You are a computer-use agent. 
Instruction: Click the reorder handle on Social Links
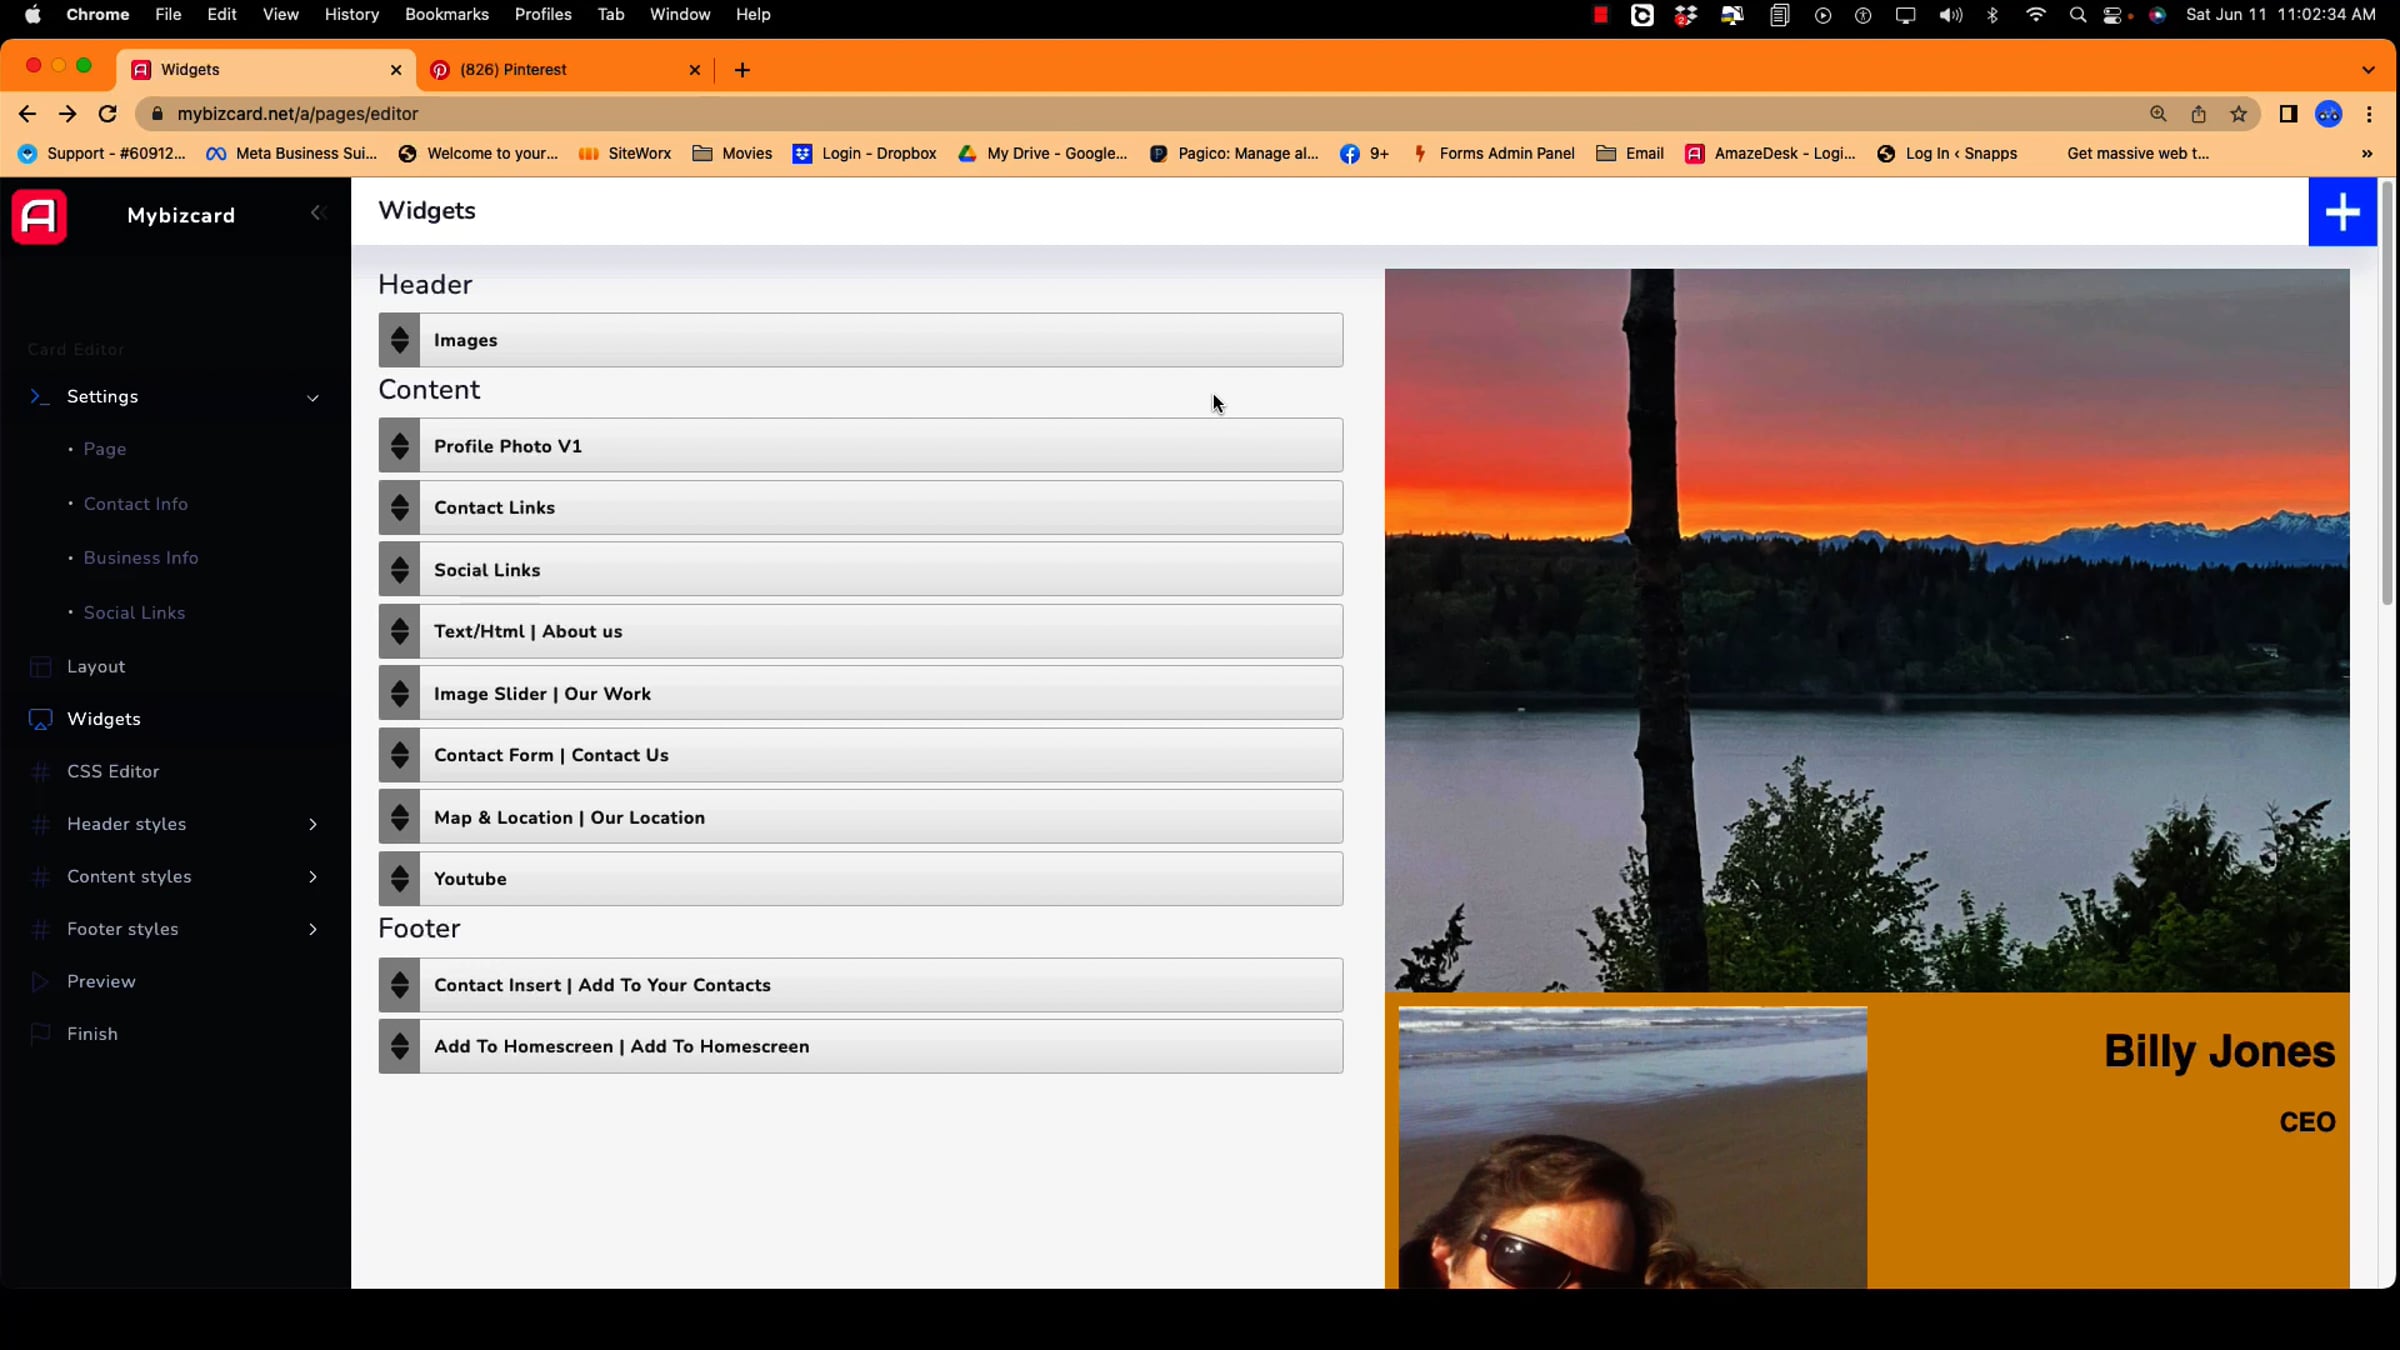pos(399,570)
